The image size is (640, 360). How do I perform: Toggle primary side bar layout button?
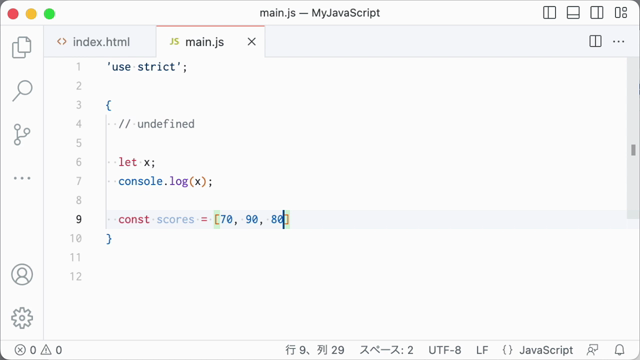click(549, 13)
